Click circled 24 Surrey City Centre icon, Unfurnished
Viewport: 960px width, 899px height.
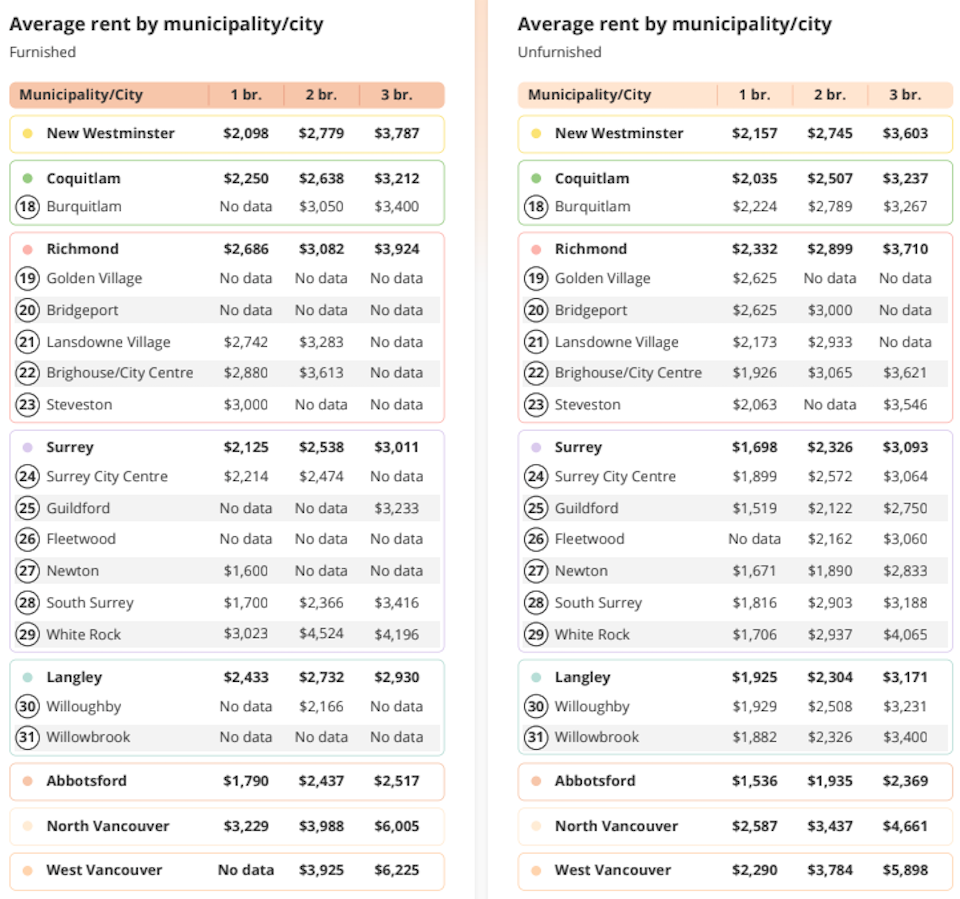coord(536,476)
